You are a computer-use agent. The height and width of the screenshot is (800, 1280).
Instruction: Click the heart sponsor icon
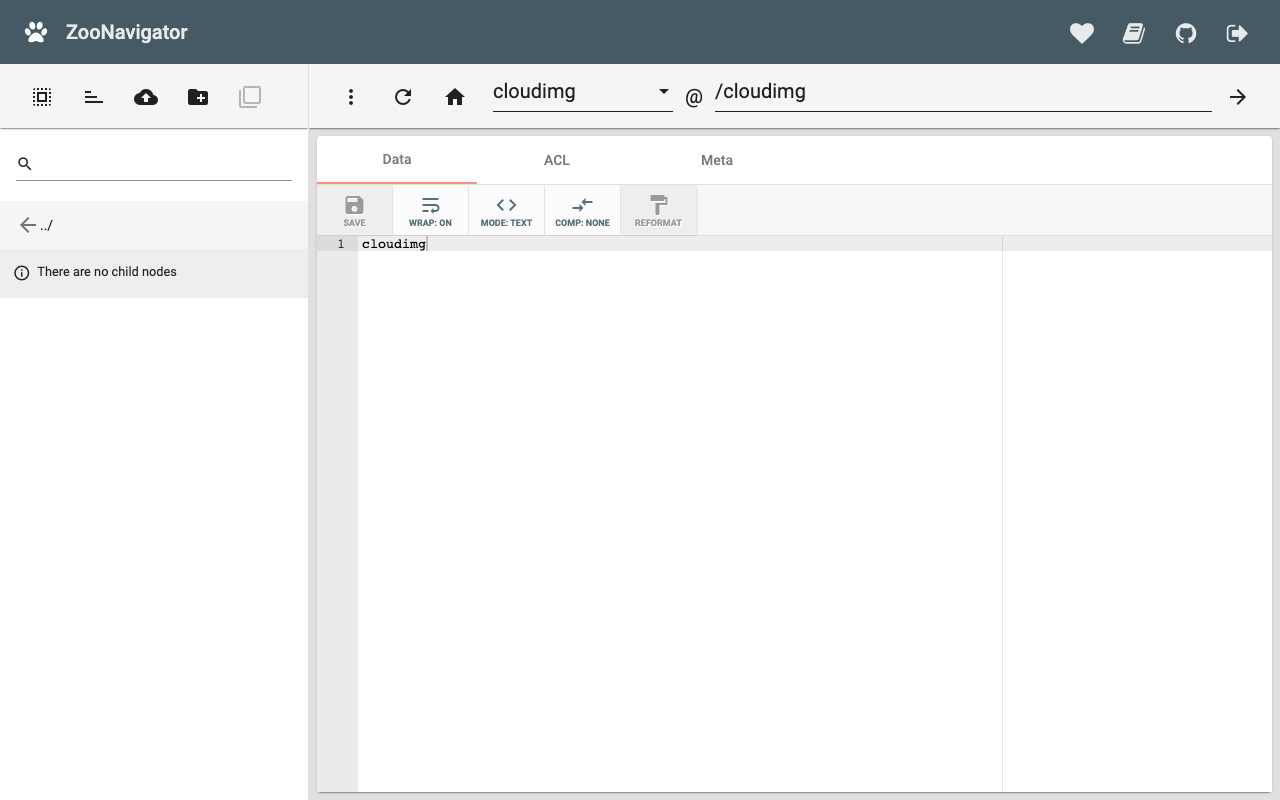click(1082, 33)
